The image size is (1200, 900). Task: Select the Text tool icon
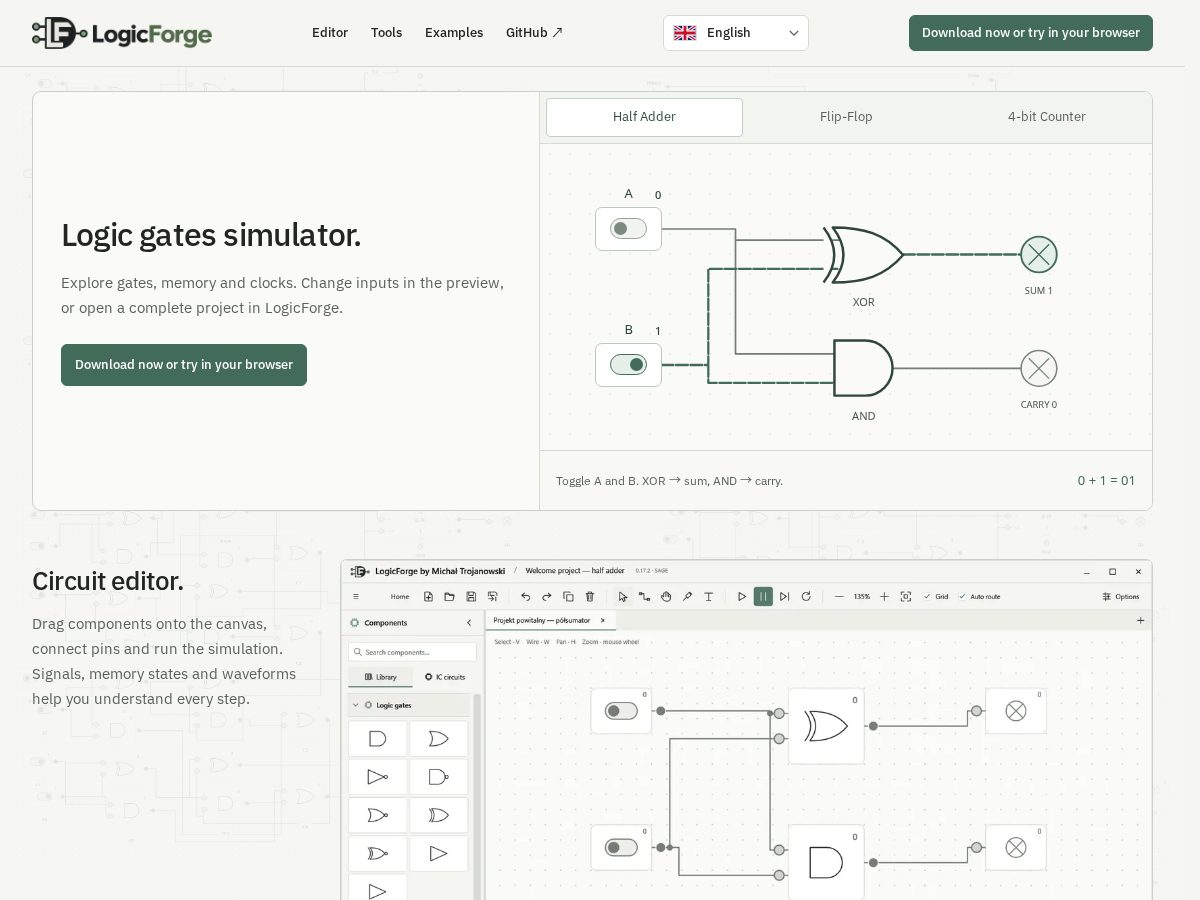pos(709,597)
